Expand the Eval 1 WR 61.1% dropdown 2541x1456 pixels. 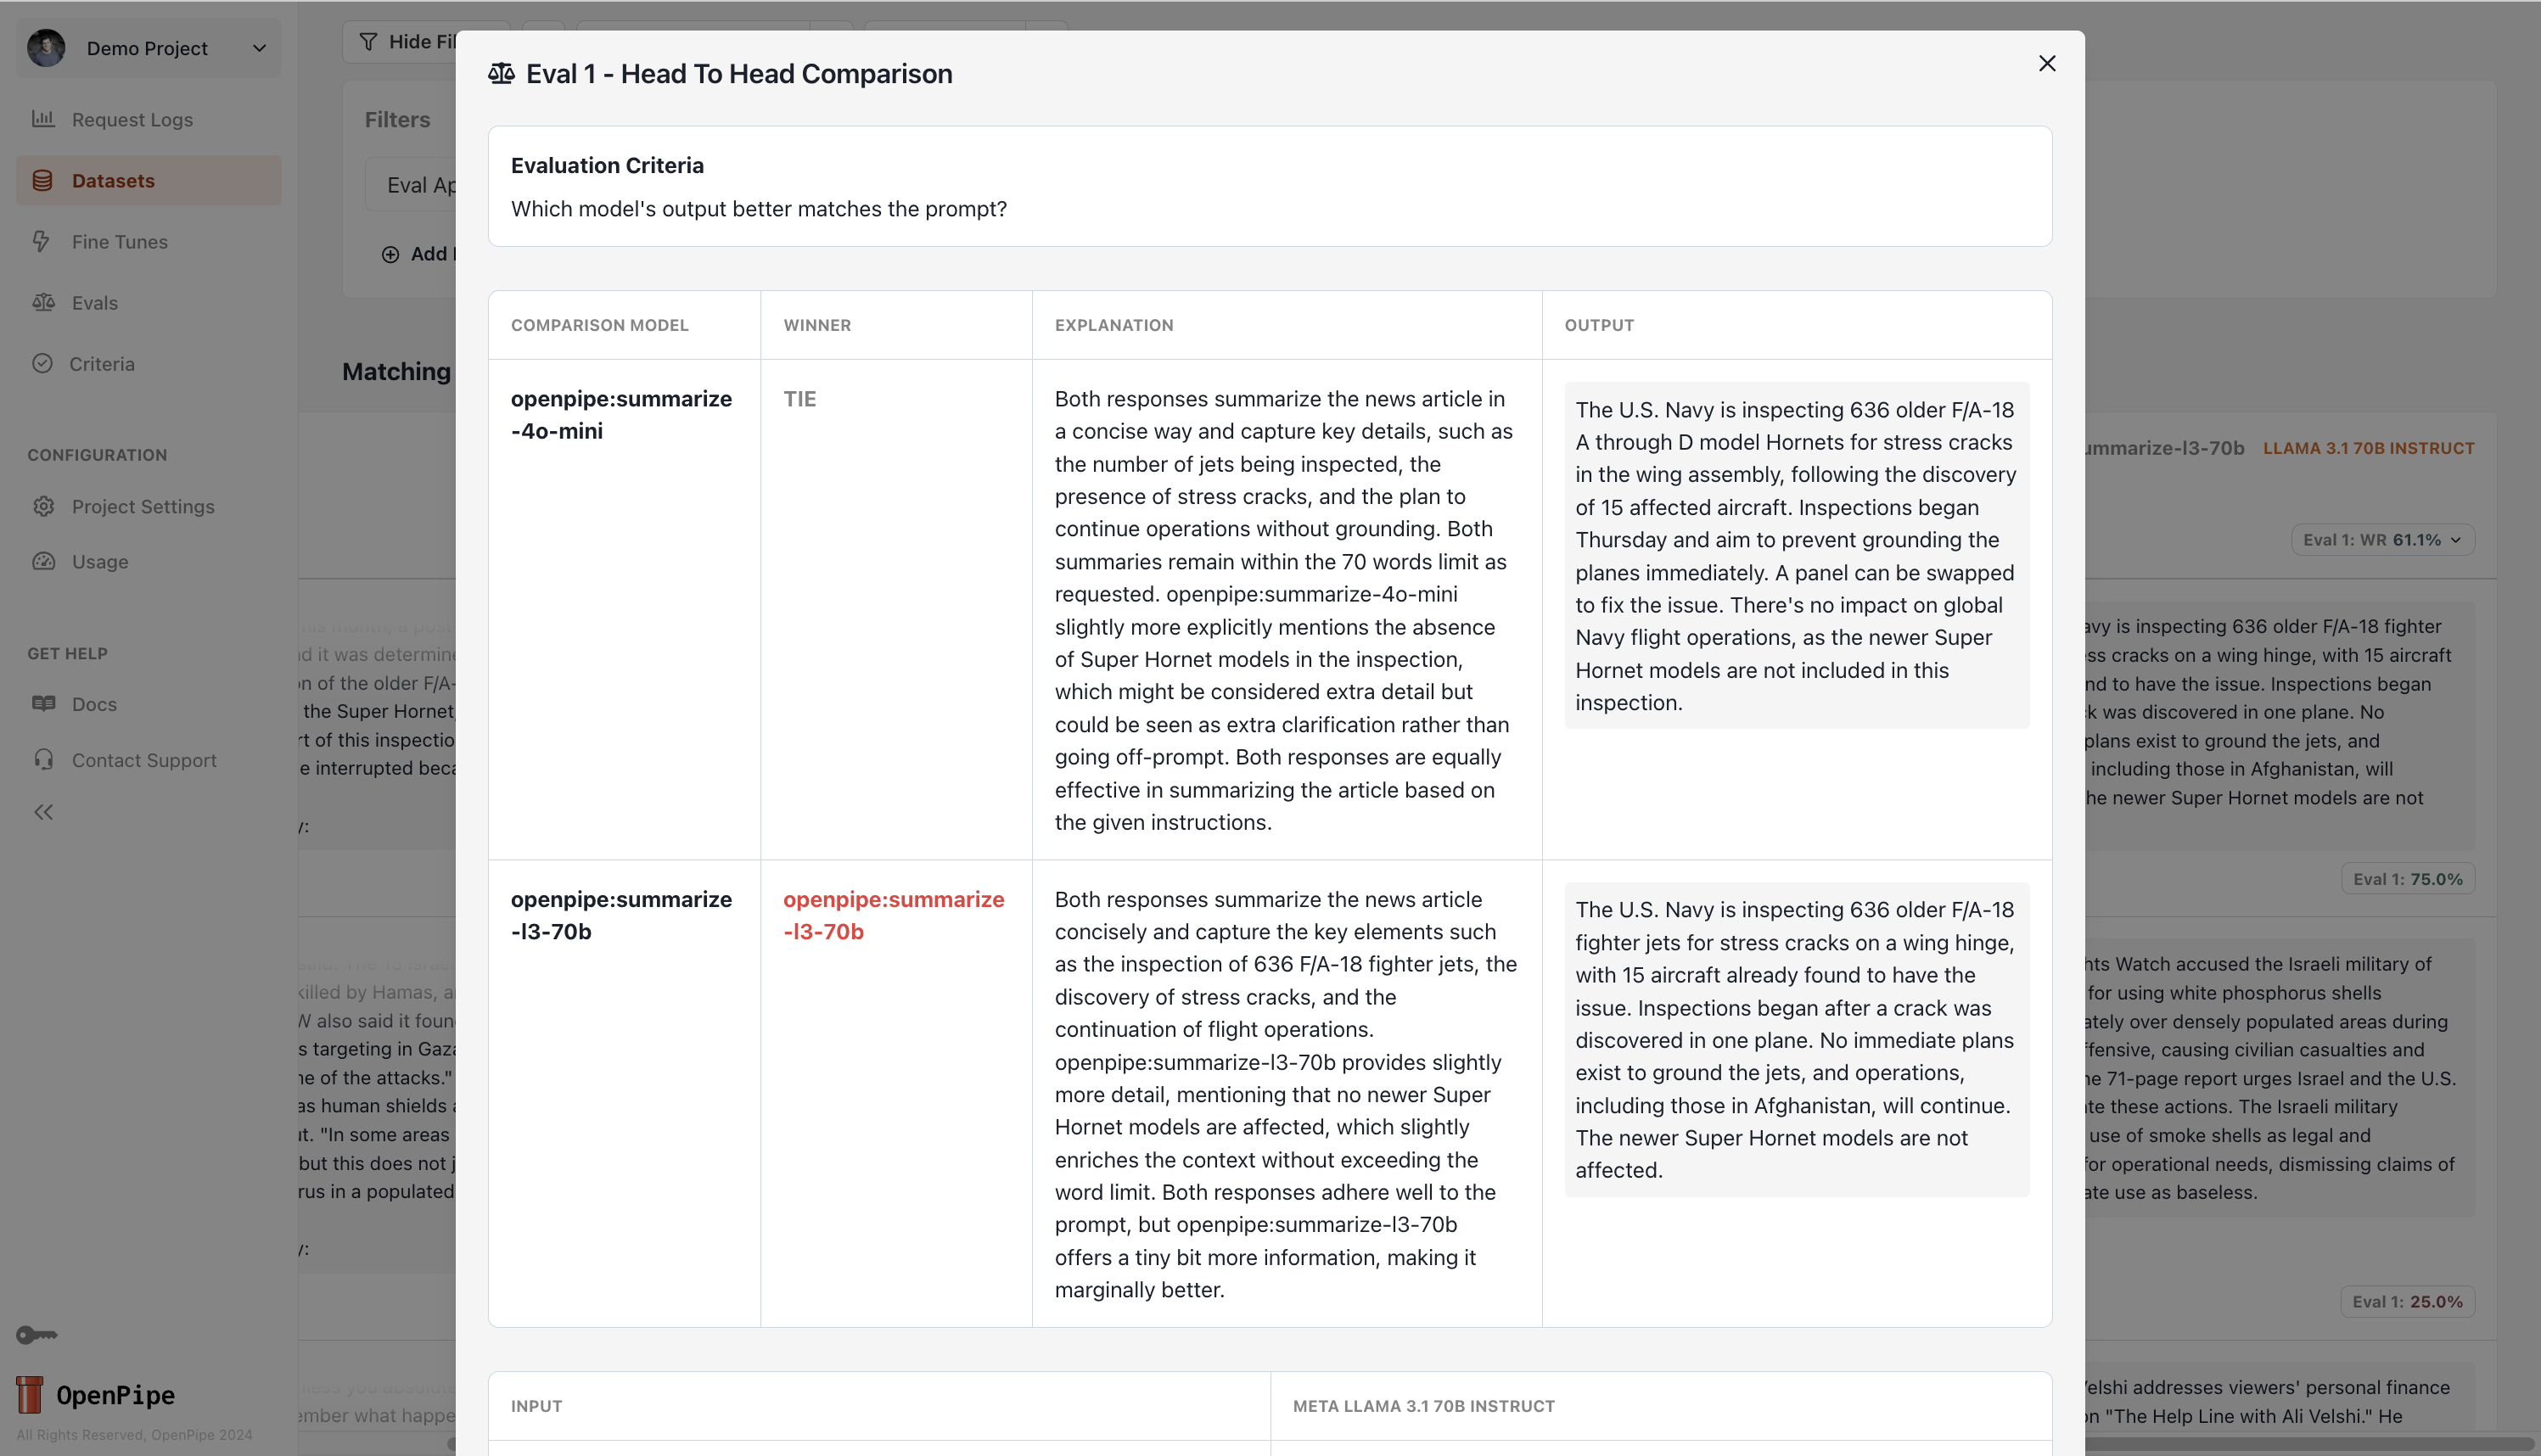coord(2382,540)
